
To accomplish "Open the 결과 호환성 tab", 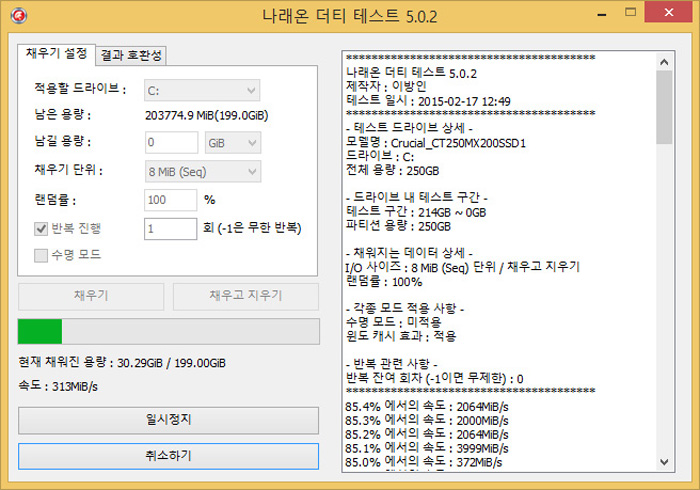I will 133,54.
